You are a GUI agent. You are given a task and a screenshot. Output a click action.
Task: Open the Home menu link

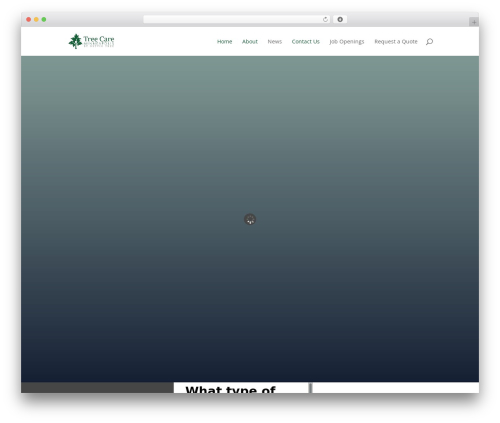224,42
